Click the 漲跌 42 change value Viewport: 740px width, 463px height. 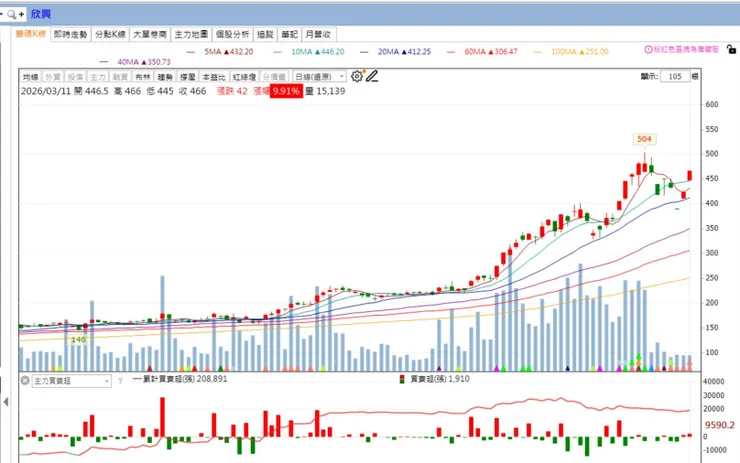232,91
